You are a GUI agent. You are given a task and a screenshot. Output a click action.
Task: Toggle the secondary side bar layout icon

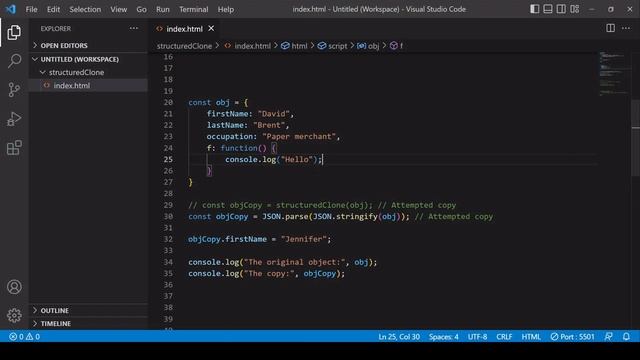(561, 9)
